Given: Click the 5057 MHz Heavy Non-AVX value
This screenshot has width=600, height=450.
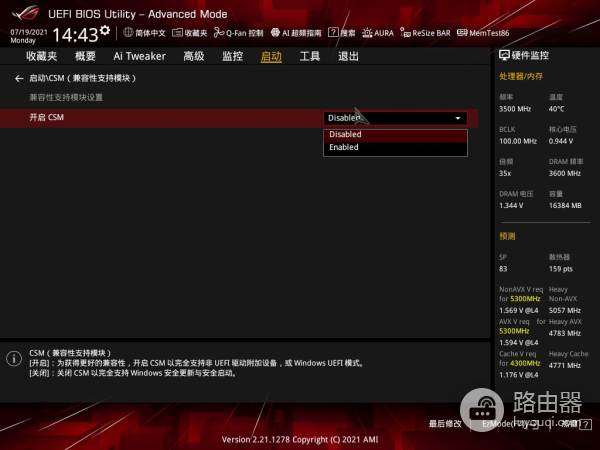Looking at the screenshot, I should click(565, 310).
